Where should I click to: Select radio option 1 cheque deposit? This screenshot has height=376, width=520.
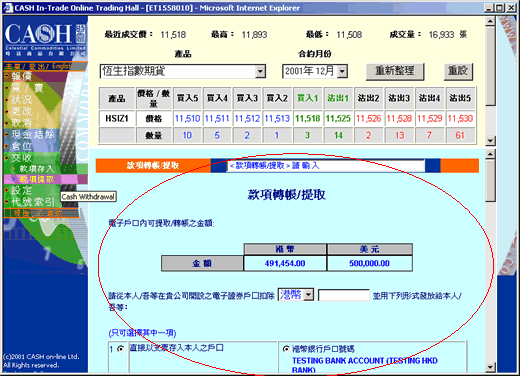120,349
